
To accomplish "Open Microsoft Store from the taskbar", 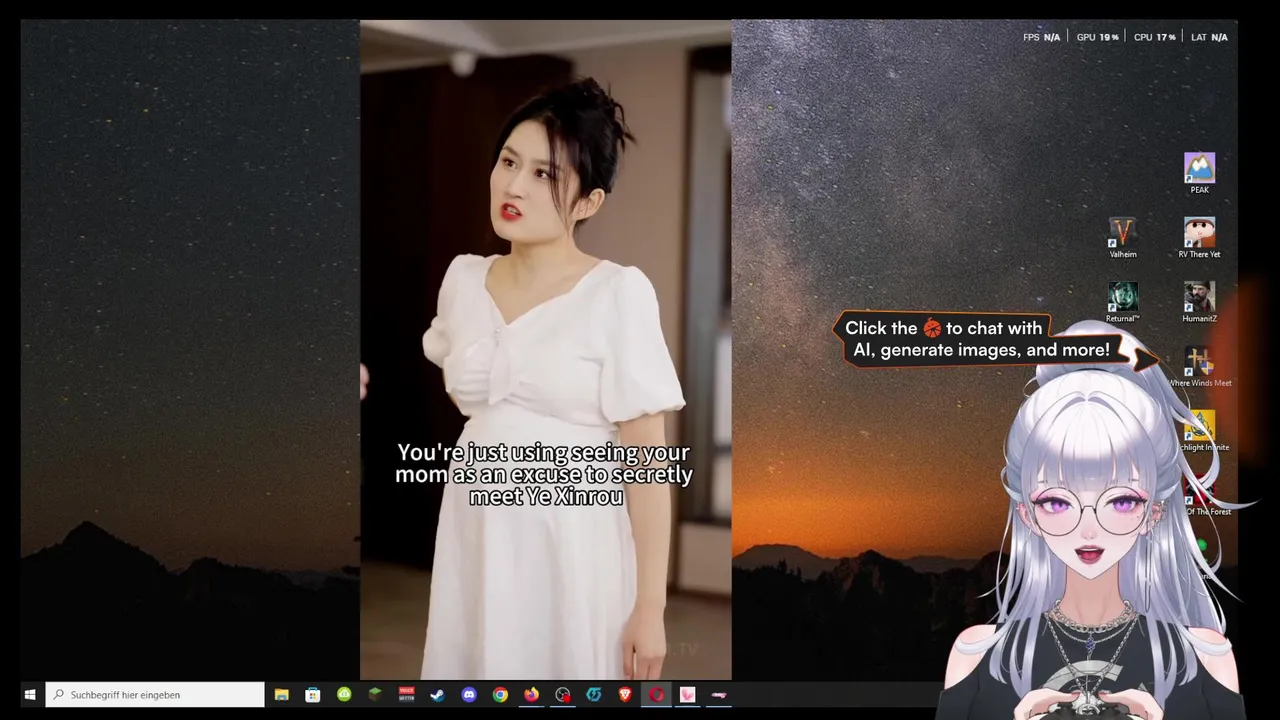I will [313, 695].
